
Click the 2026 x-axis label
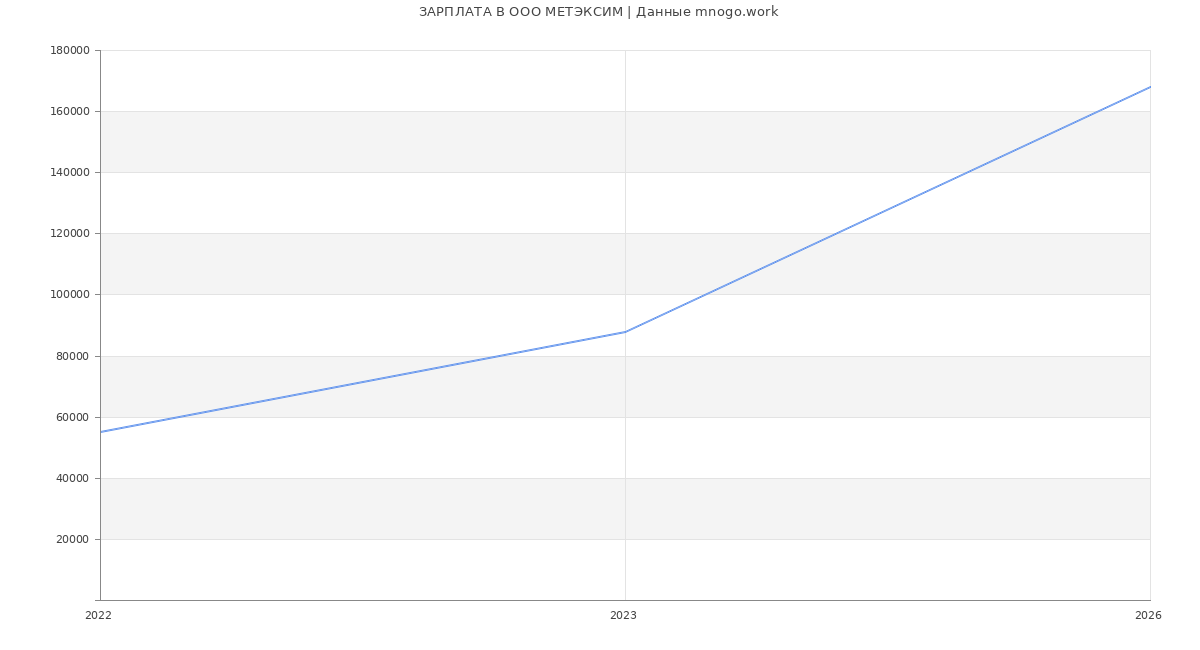[x=1148, y=616]
